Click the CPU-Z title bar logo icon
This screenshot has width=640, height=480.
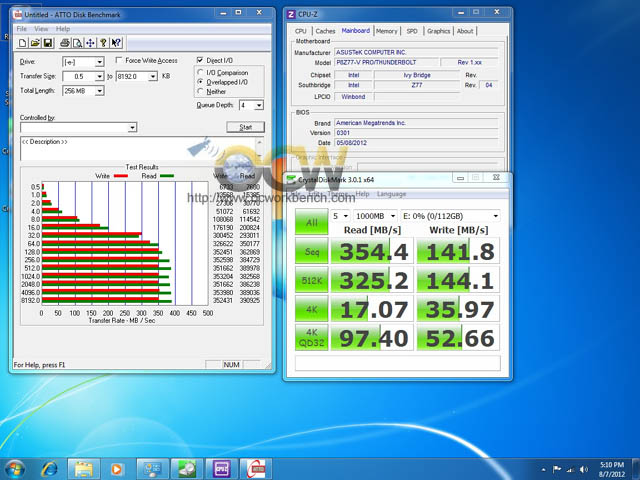[291, 14]
